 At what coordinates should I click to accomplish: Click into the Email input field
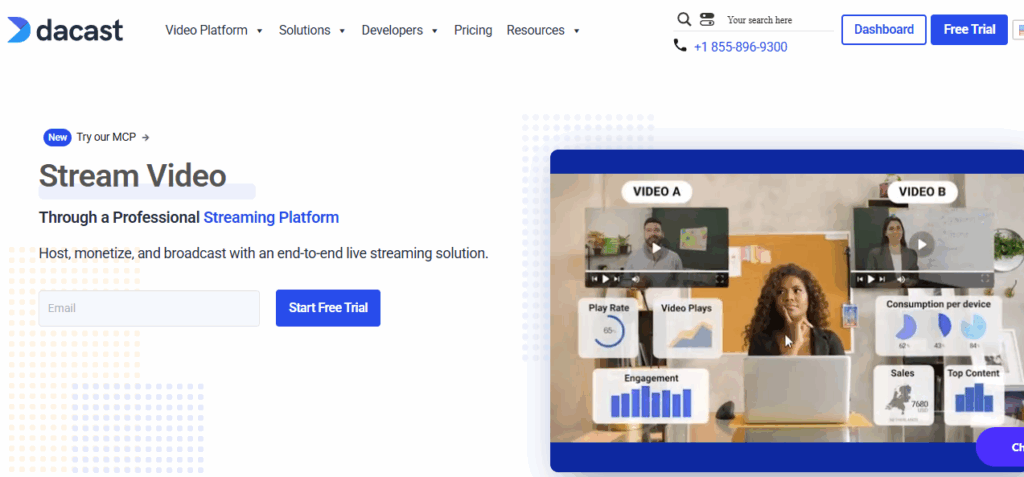(149, 308)
